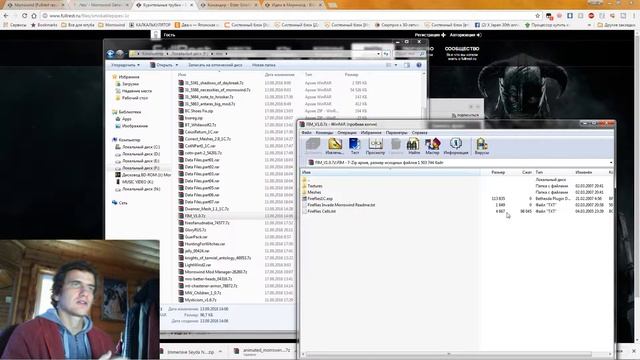Viewport: 640px width, 360px height.
Task: Click the Explorer search field
Action: point(409,53)
